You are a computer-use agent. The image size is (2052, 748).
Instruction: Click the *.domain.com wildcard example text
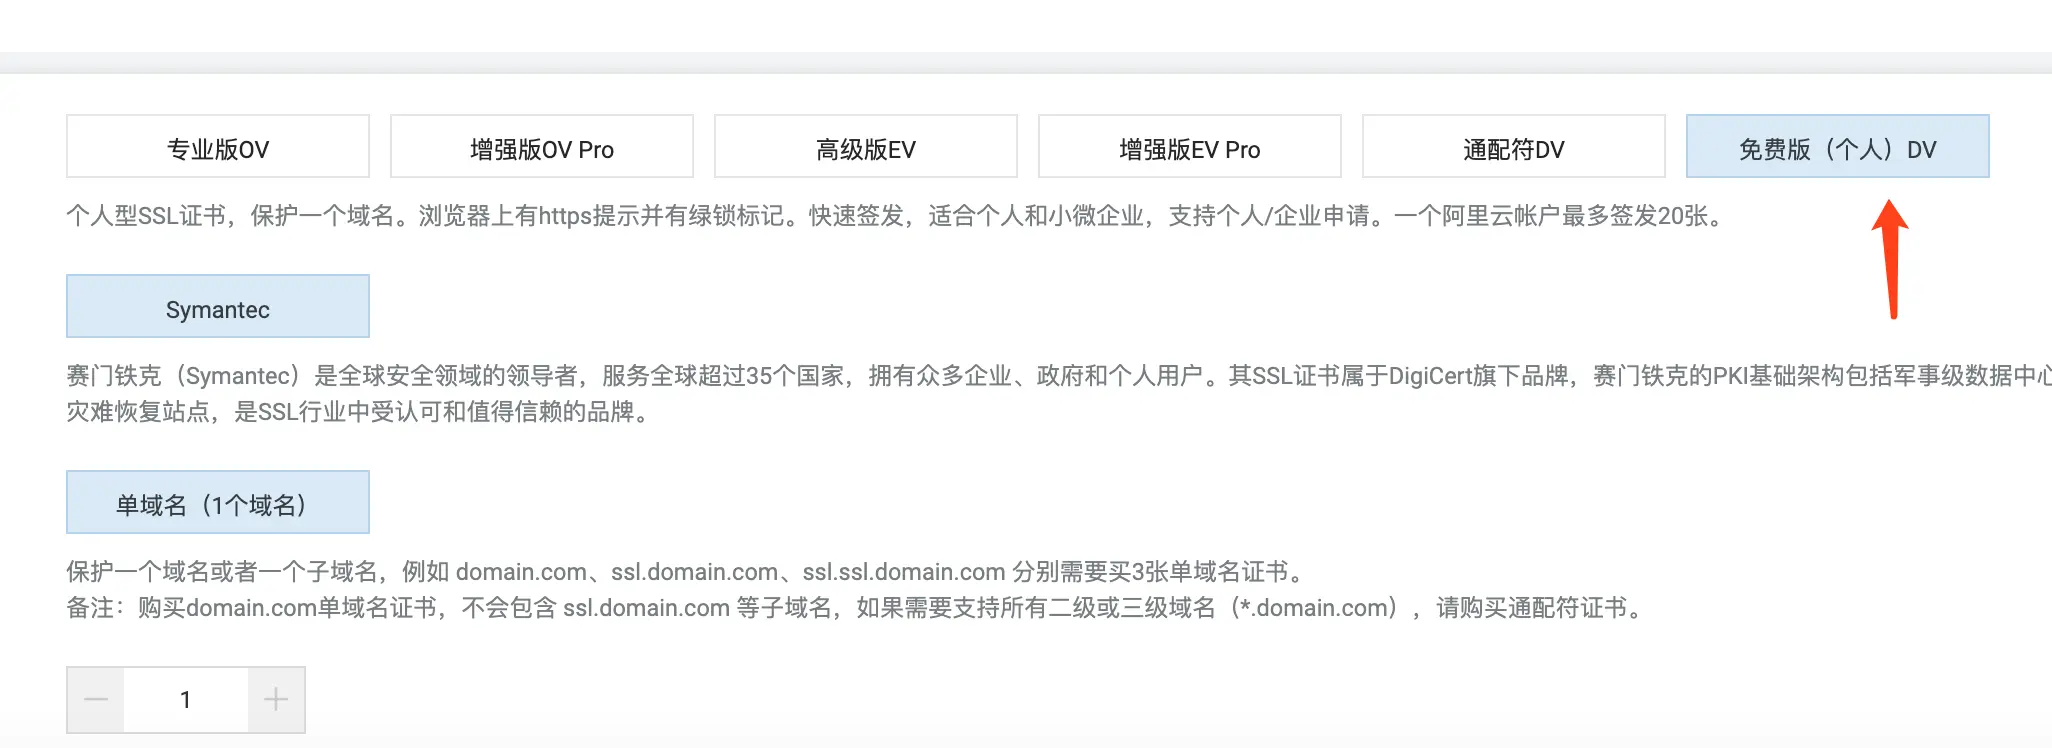coord(1314,608)
